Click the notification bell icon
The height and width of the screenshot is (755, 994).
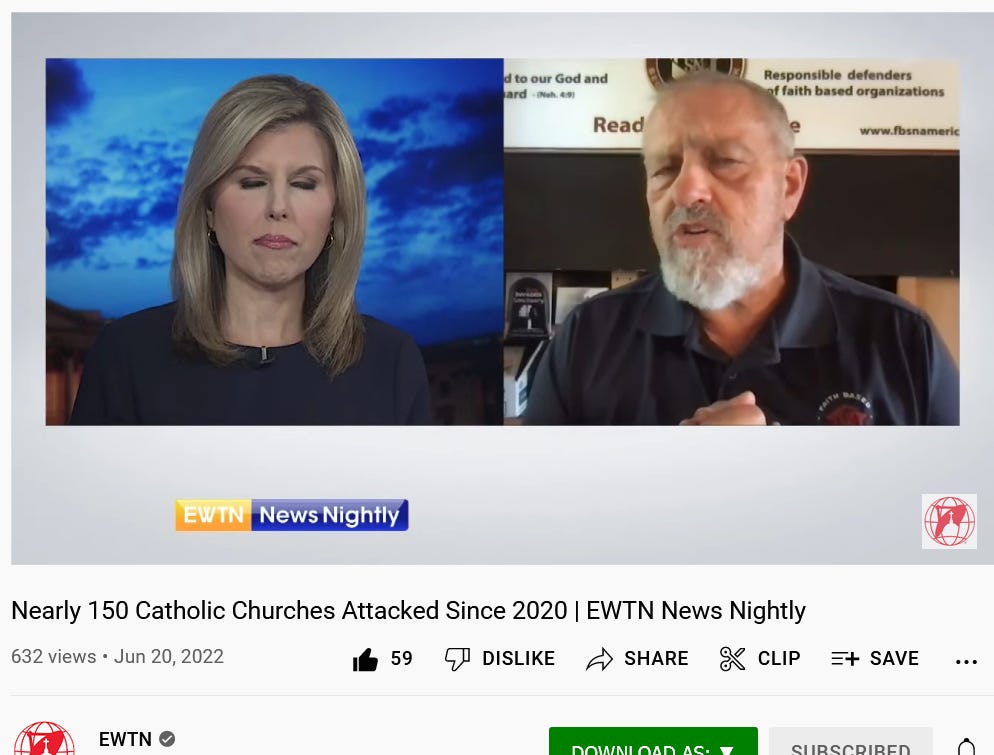point(966,747)
